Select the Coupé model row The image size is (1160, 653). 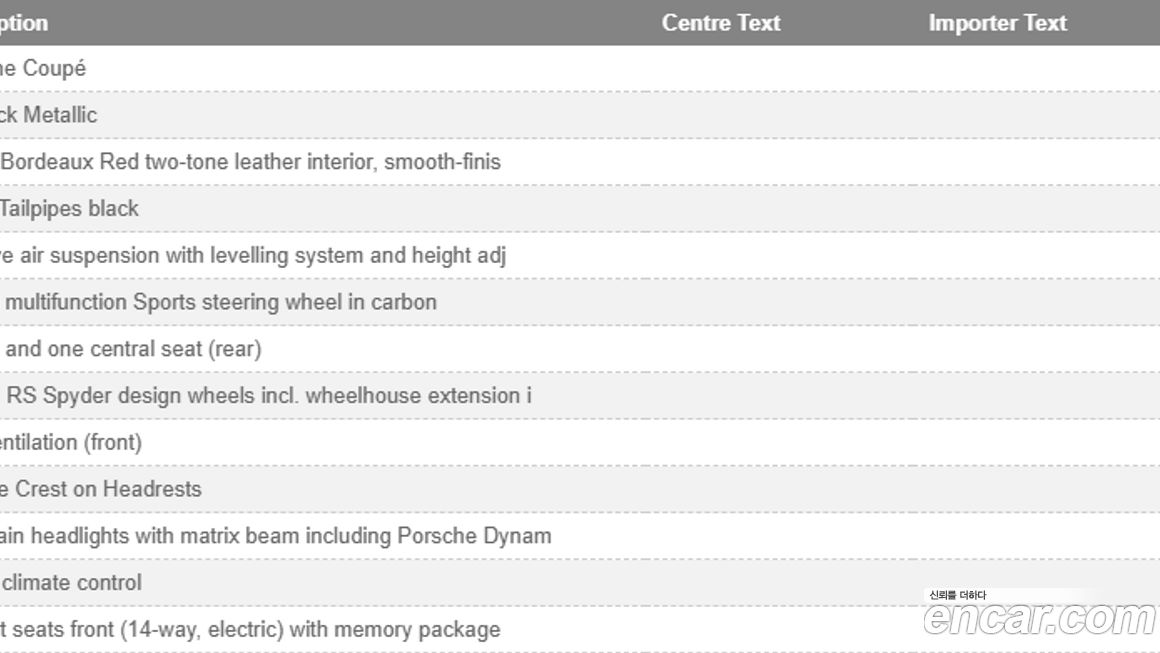coord(43,69)
